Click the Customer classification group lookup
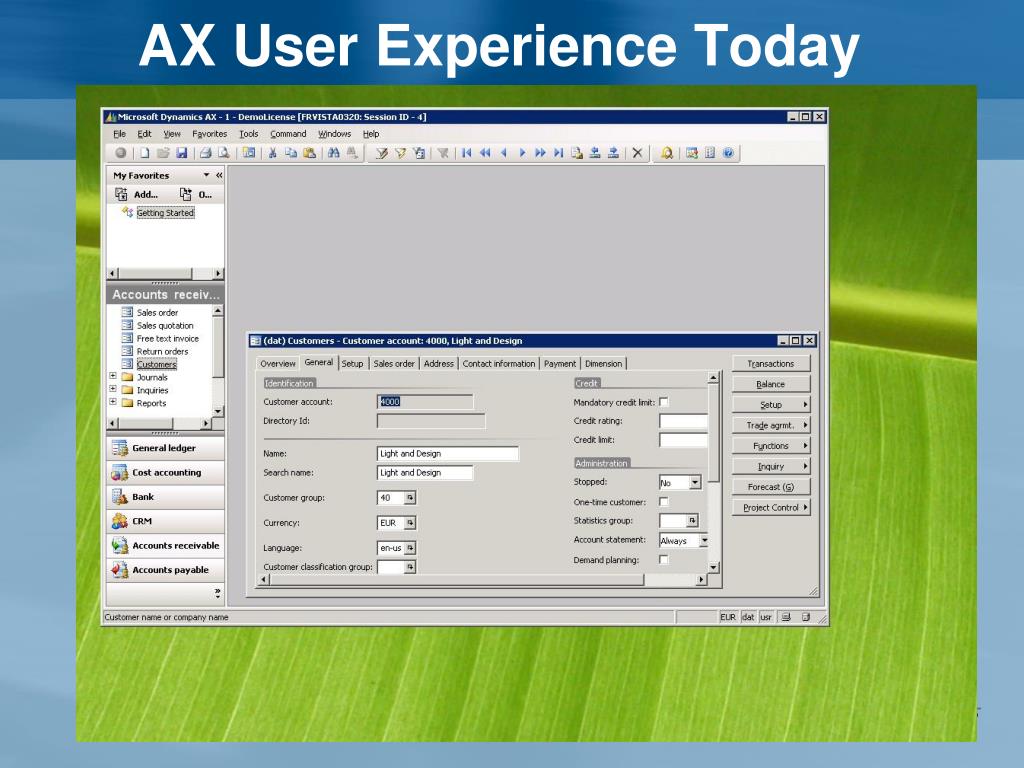Screen dimensions: 1024x768 tap(409, 567)
